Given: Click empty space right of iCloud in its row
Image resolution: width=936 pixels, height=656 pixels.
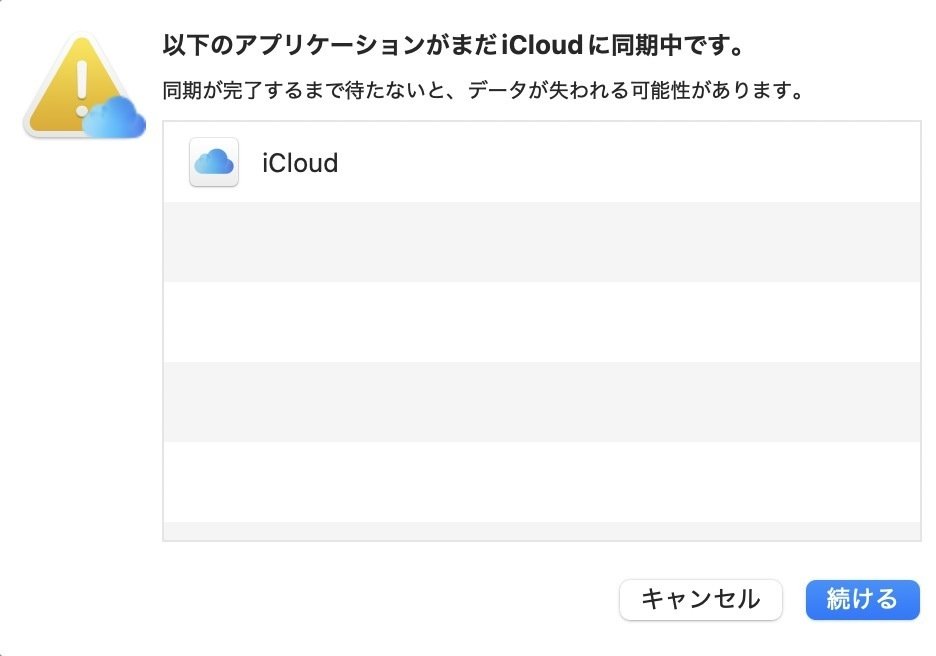Looking at the screenshot, I should click(x=627, y=162).
